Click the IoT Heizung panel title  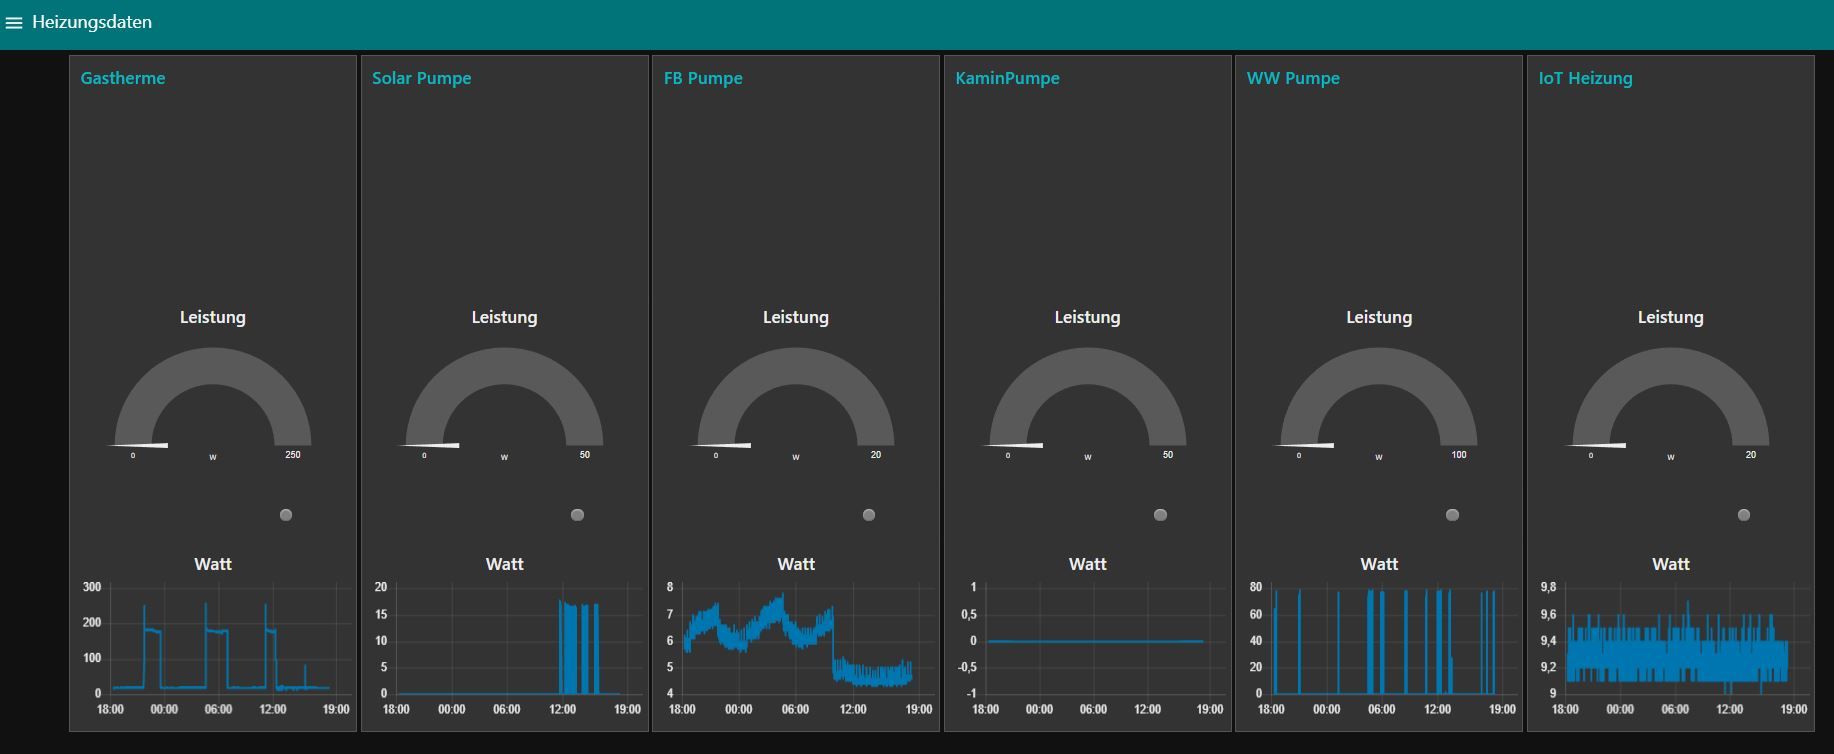coord(1585,78)
